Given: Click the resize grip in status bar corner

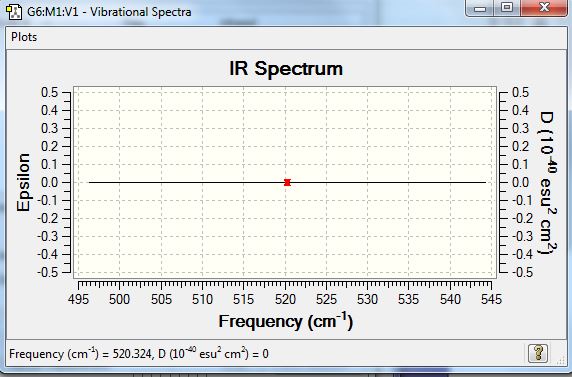Looking at the screenshot, I should click(x=561, y=361).
